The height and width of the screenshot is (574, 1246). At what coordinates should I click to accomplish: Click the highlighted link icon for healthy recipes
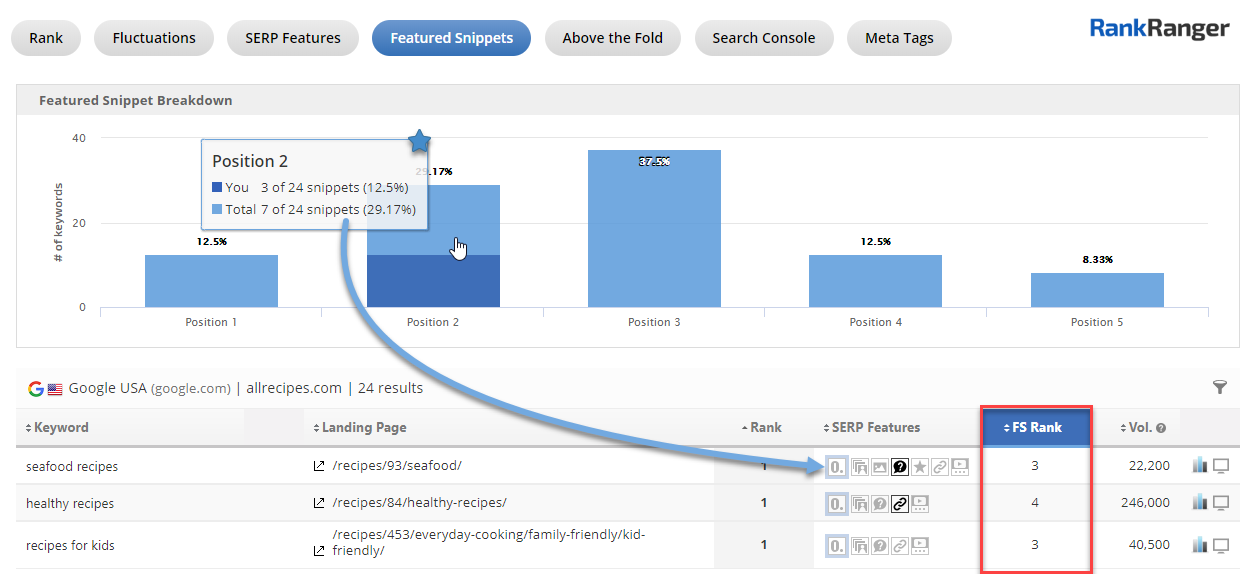point(899,504)
